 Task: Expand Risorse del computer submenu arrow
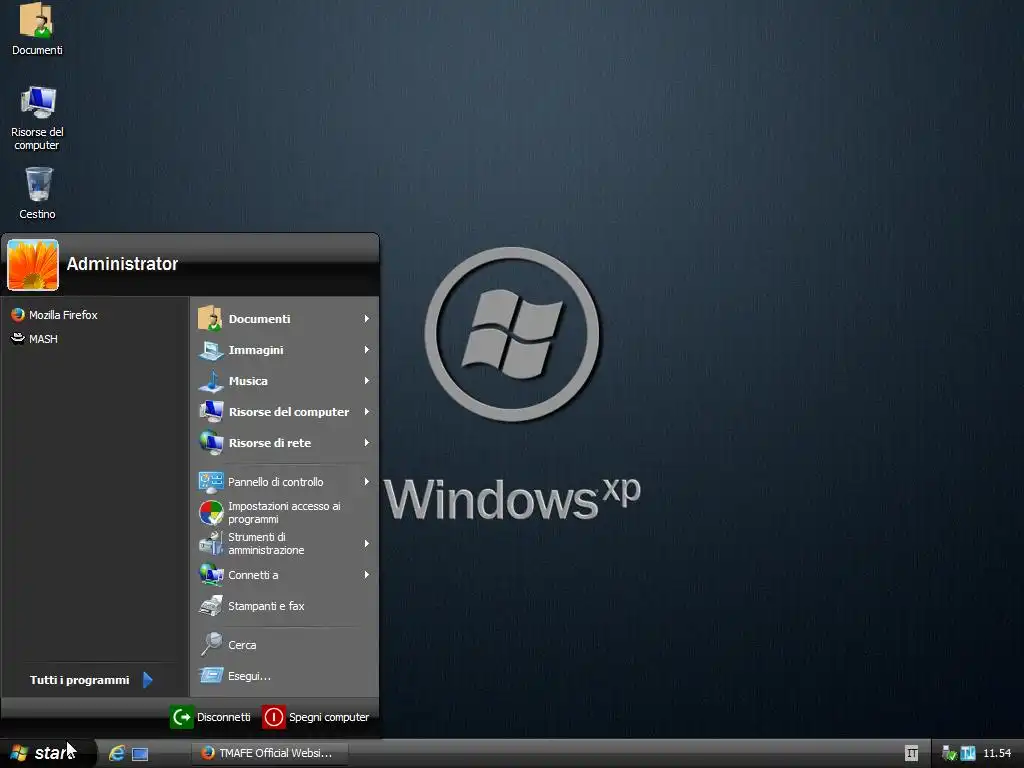pyautogui.click(x=366, y=411)
